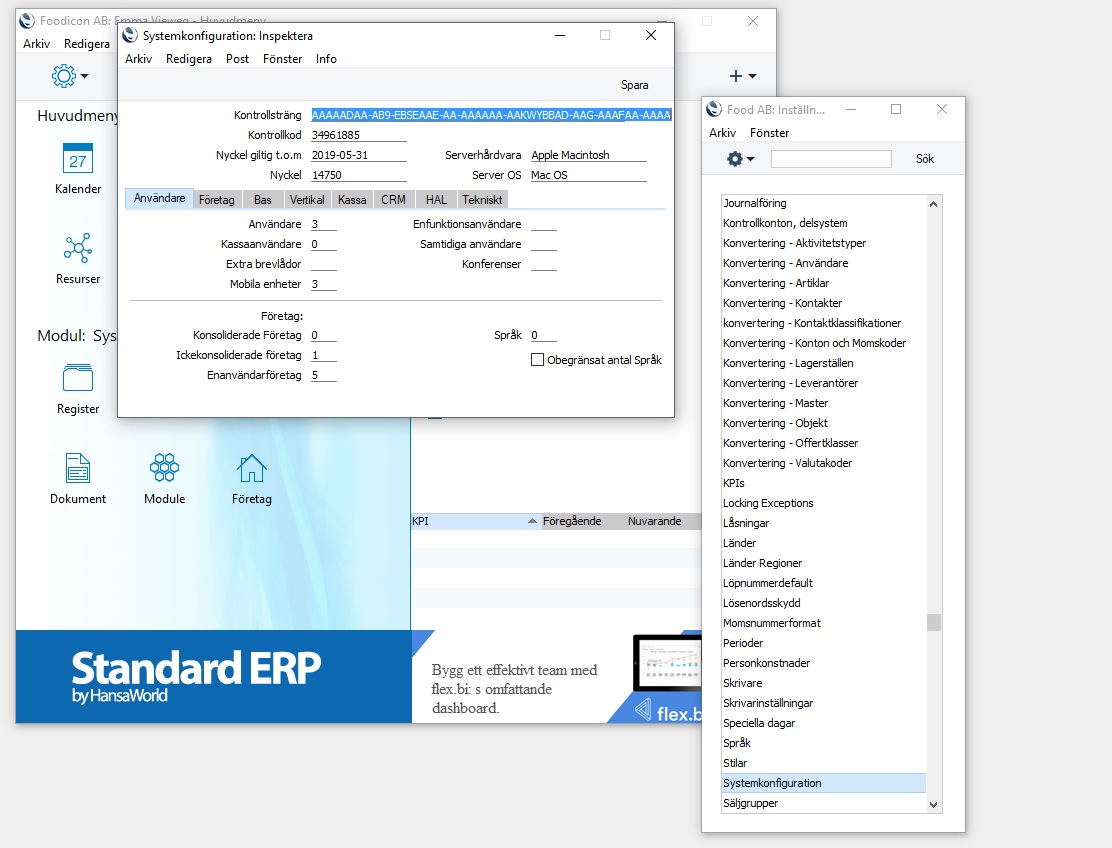Image resolution: width=1112 pixels, height=848 pixels.
Task: Click the scroll down arrow in settings list
Action: tap(933, 805)
